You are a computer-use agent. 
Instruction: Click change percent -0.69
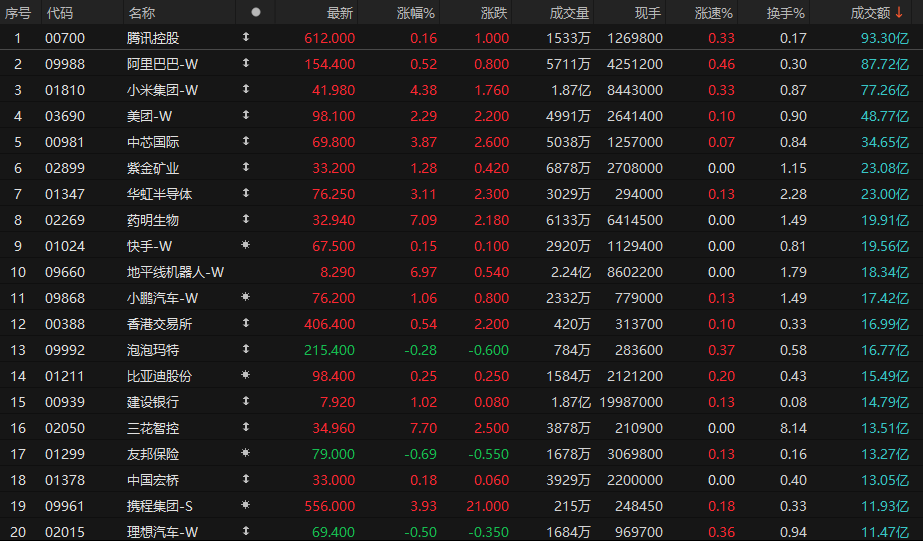(421, 454)
